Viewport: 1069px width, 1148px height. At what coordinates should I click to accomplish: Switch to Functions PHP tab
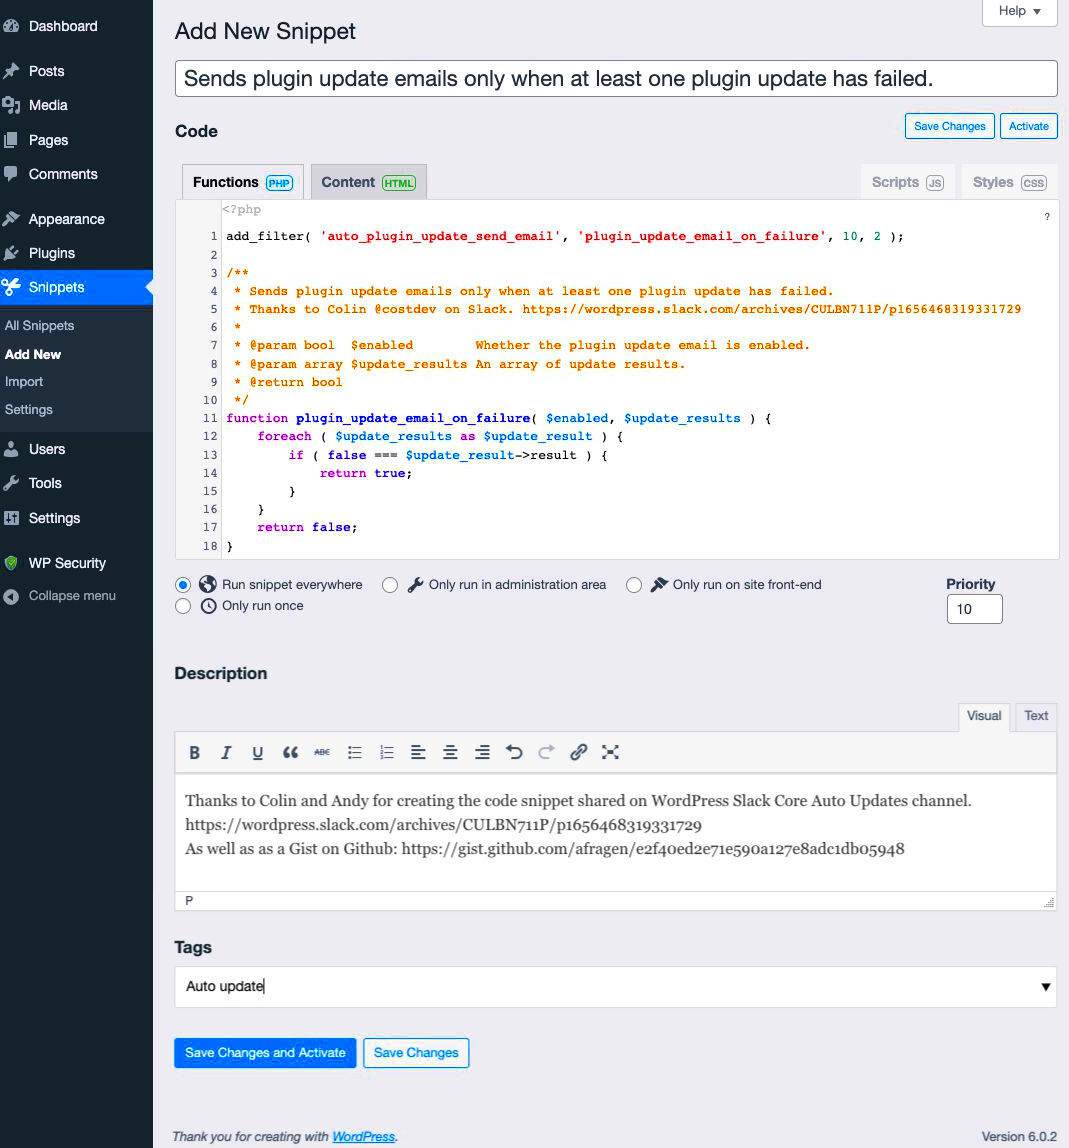tap(242, 182)
